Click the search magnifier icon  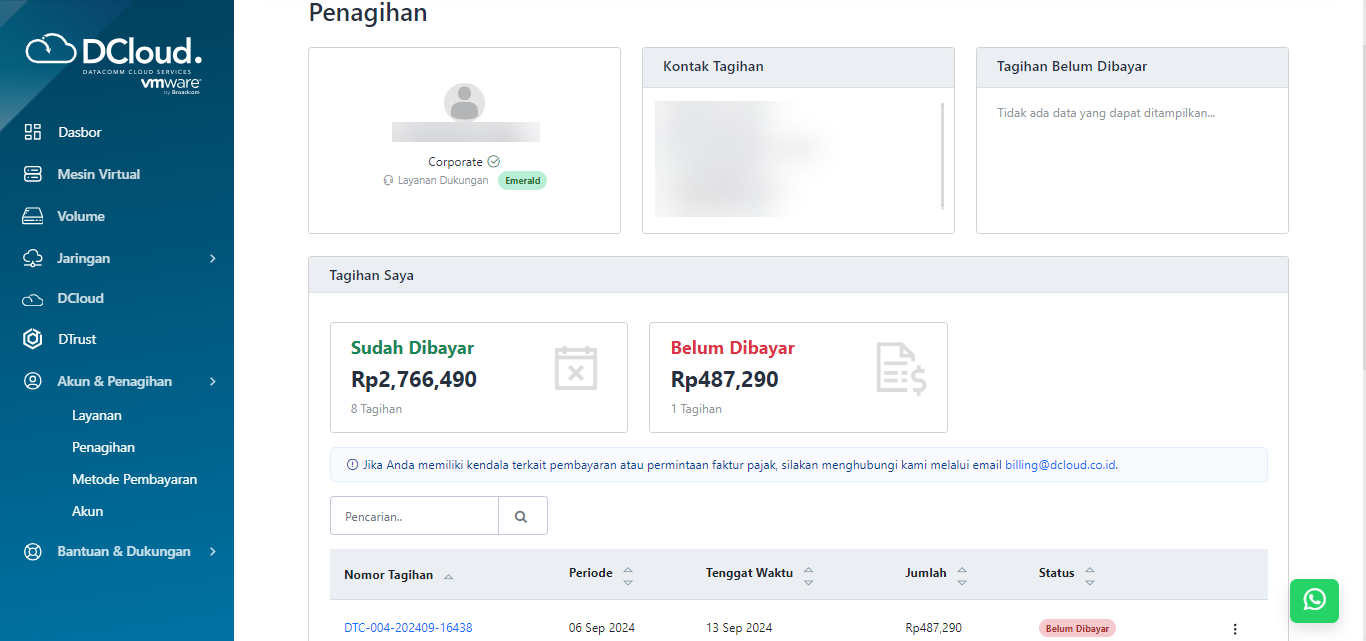pyautogui.click(x=521, y=515)
